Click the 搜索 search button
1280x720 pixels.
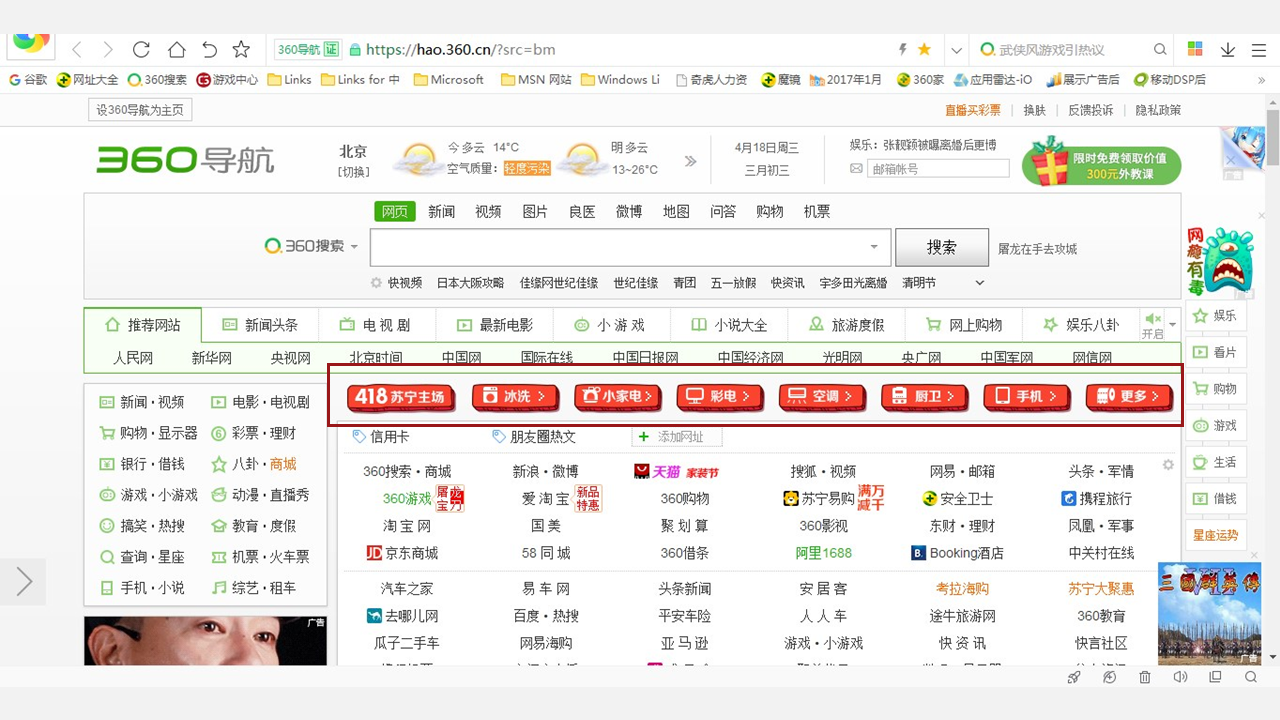click(941, 247)
